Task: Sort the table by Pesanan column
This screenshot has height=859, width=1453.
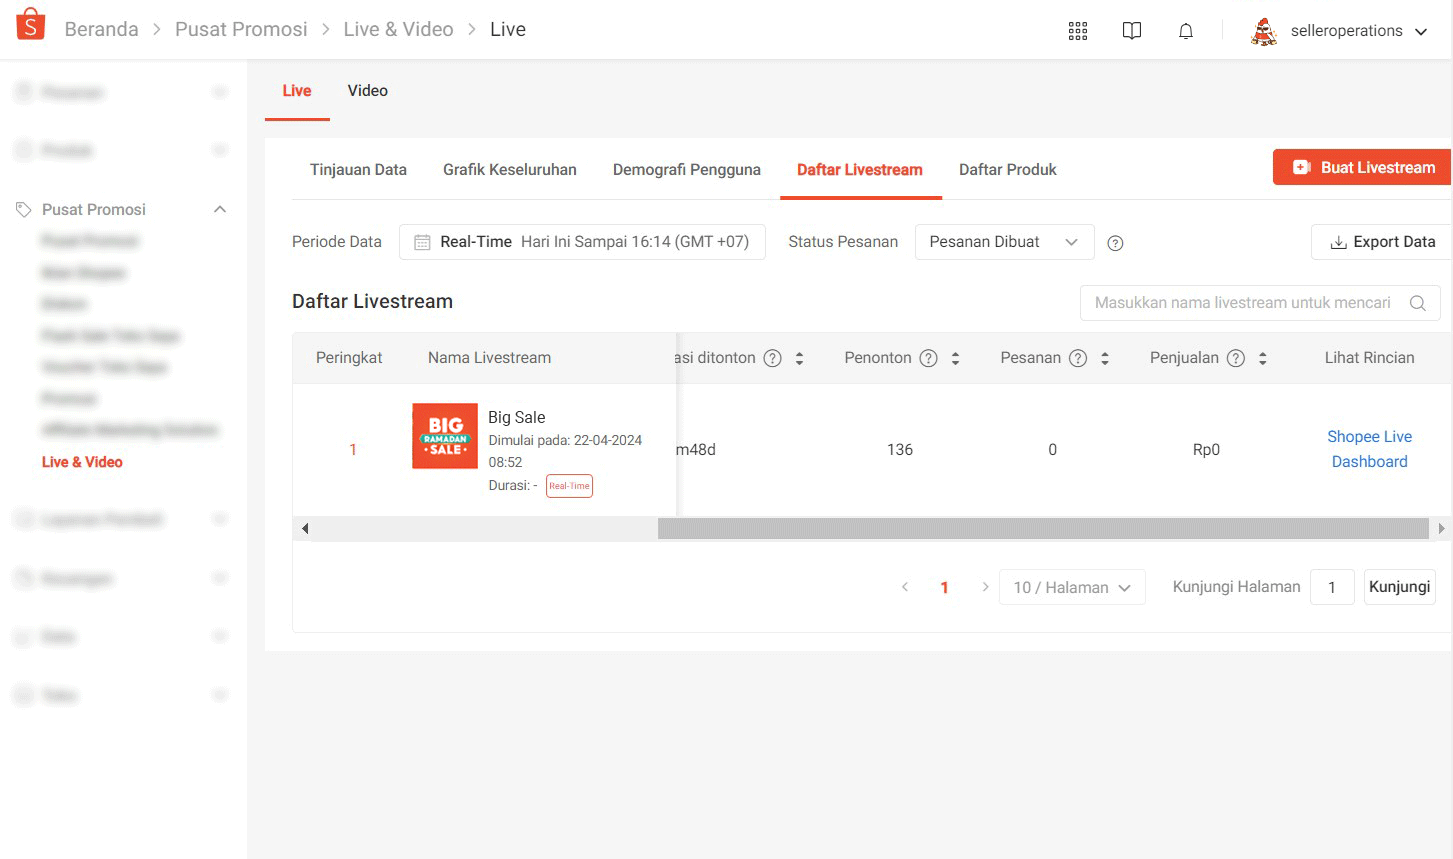Action: (1105, 358)
